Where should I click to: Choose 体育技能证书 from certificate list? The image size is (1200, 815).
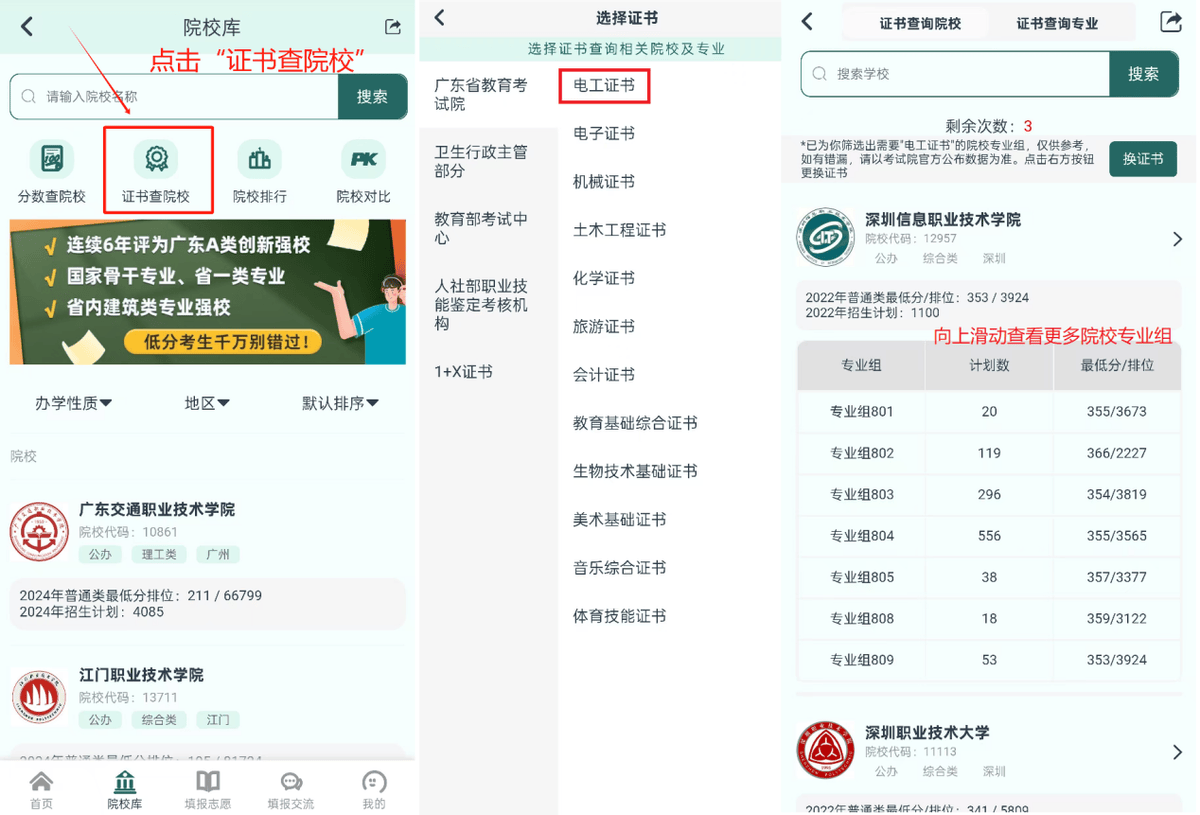click(620, 616)
